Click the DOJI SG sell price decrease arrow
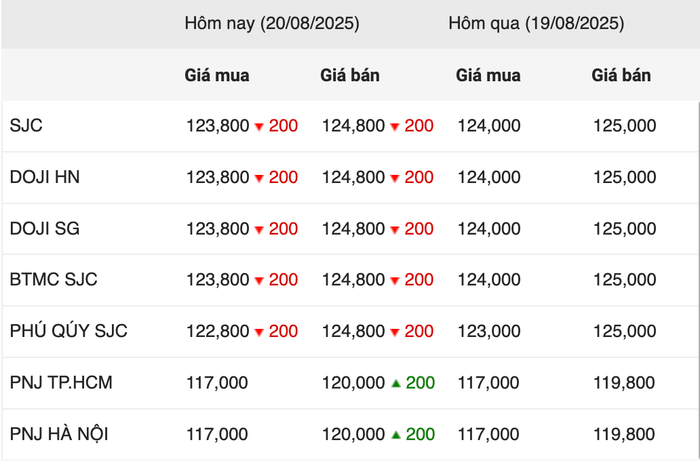Screen dimensions: 700x461 coord(395,230)
